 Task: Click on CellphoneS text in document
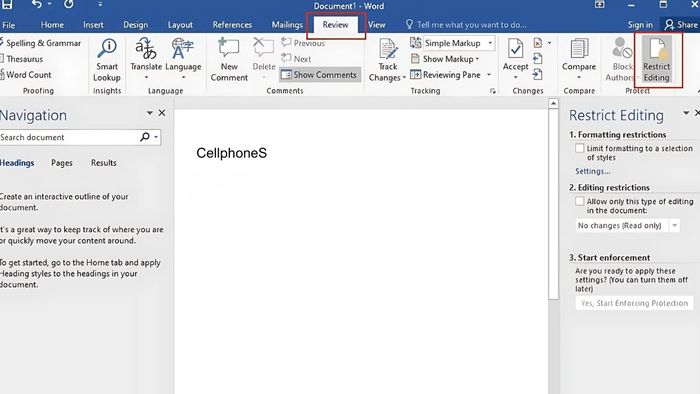pyautogui.click(x=231, y=153)
